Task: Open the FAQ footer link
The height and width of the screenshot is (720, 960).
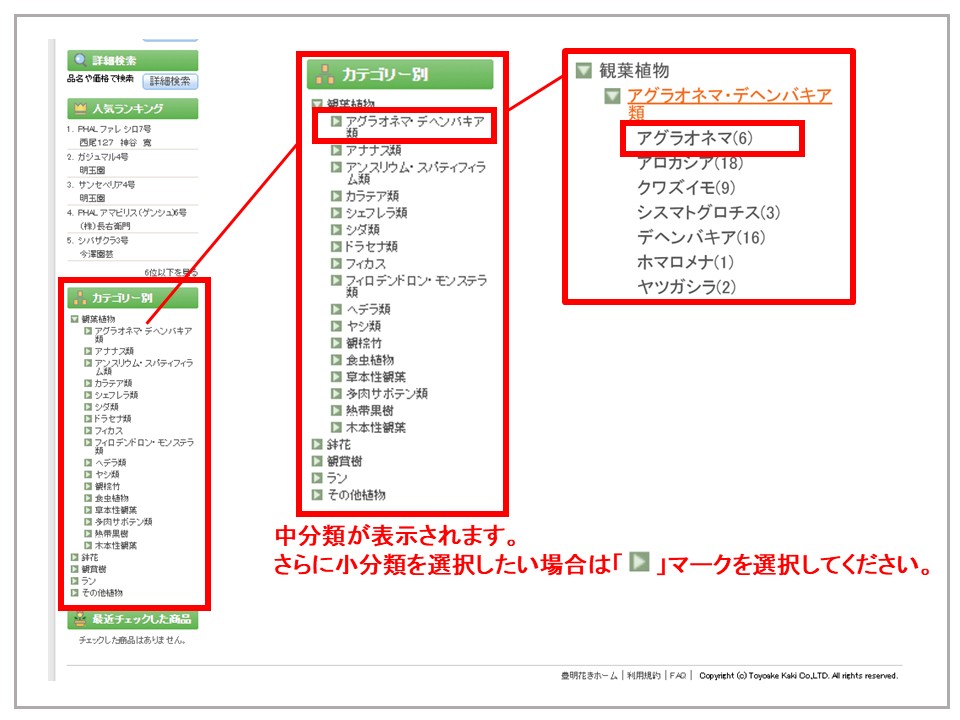Action: pyautogui.click(x=678, y=676)
